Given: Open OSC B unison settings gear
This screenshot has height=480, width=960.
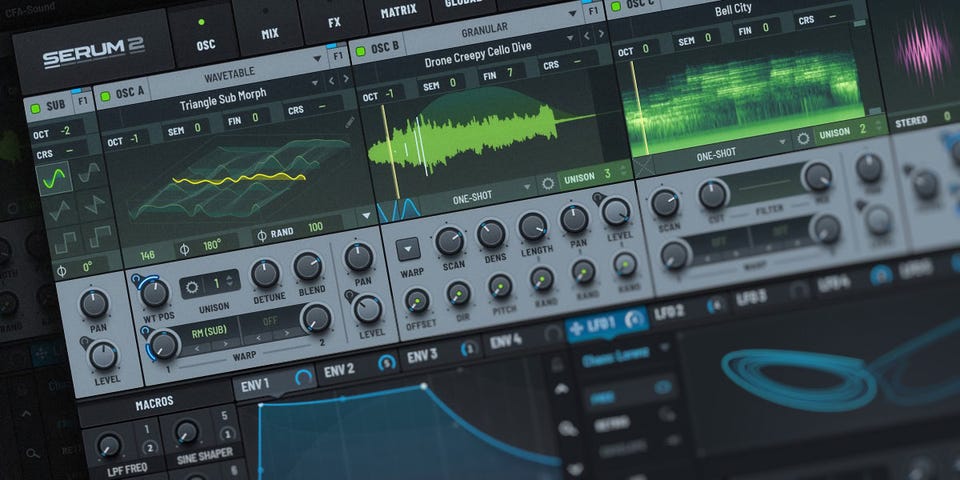Looking at the screenshot, I should click(548, 182).
